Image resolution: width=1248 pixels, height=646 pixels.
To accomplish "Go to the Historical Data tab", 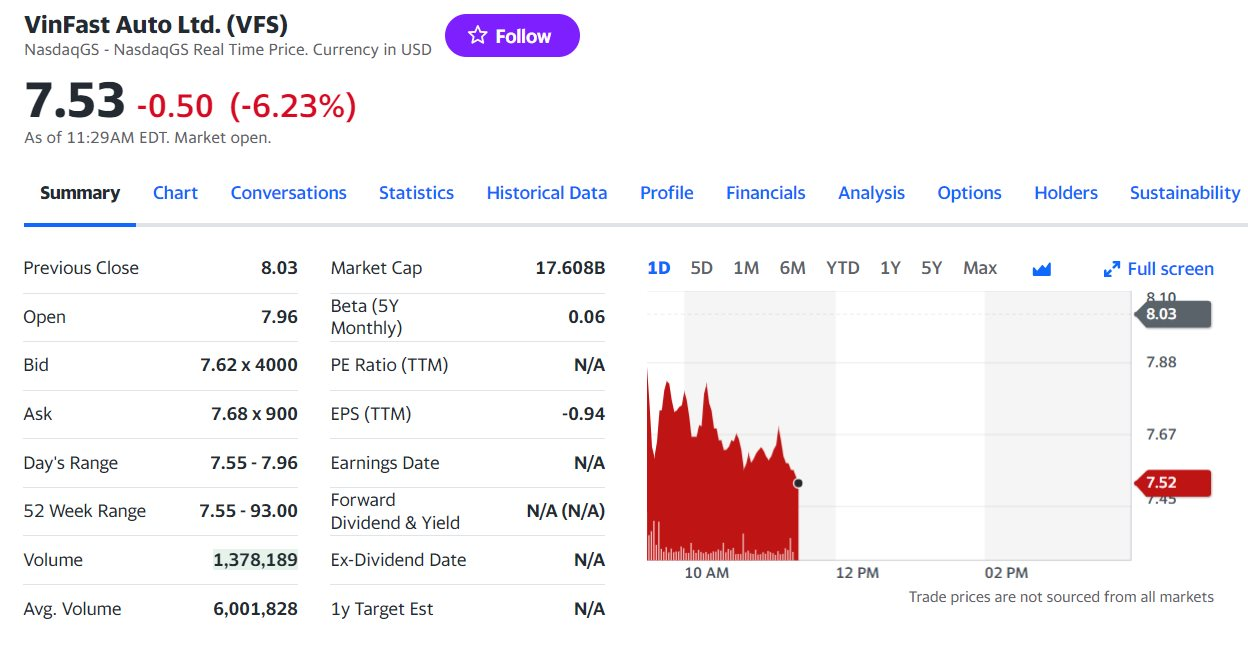I will coord(547,193).
